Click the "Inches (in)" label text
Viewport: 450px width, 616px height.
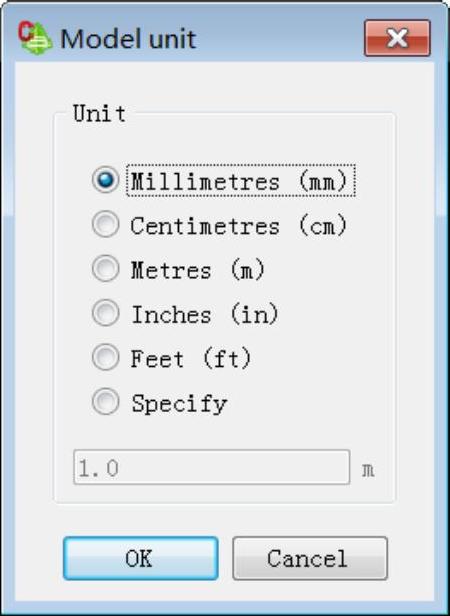coord(205,314)
